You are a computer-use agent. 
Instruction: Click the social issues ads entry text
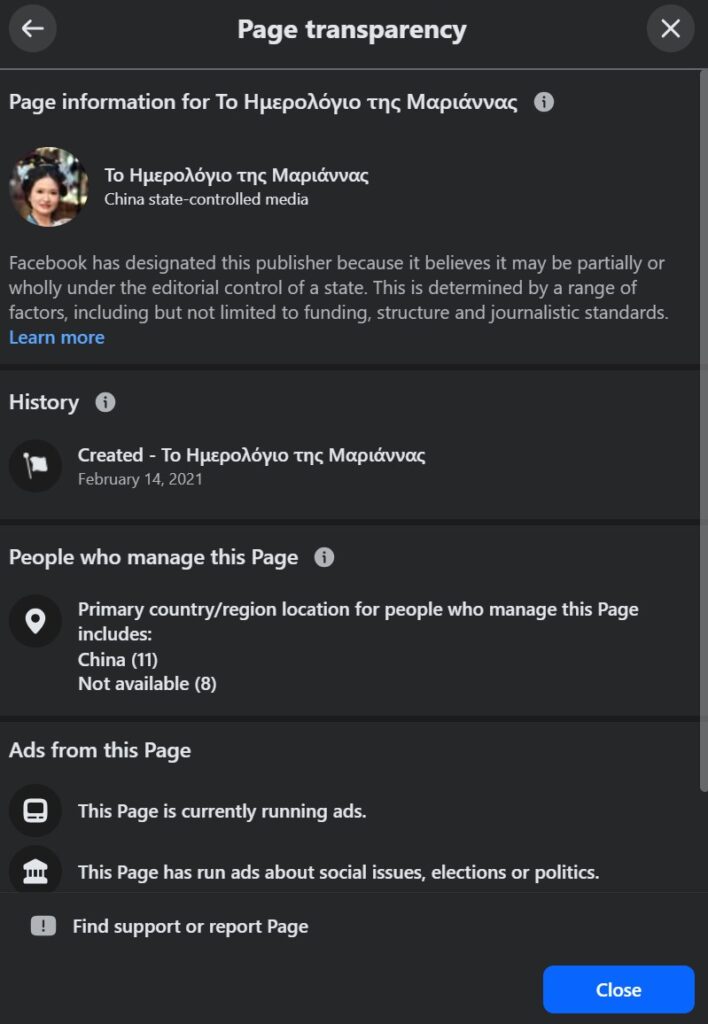[338, 872]
